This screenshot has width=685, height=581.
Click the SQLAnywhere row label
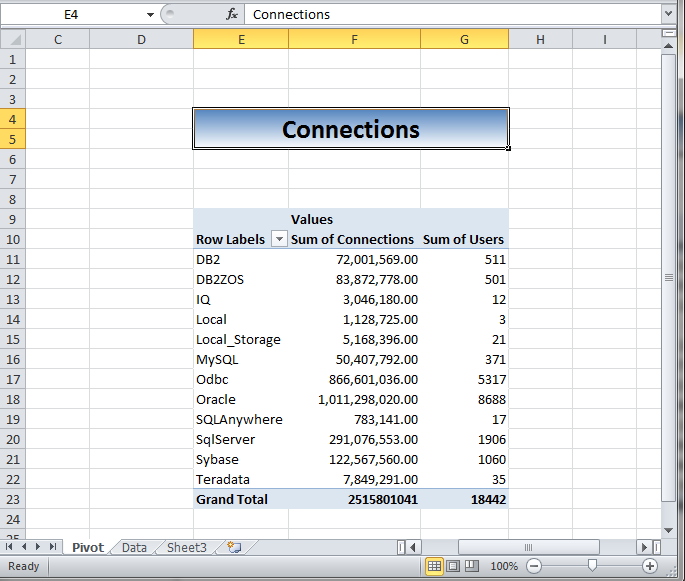point(239,419)
